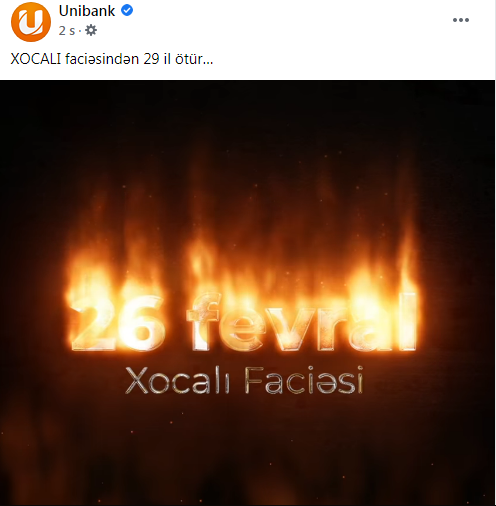This screenshot has height=506, width=496.
Task: Click "faciəsindən" in the post caption
Action: [102, 59]
